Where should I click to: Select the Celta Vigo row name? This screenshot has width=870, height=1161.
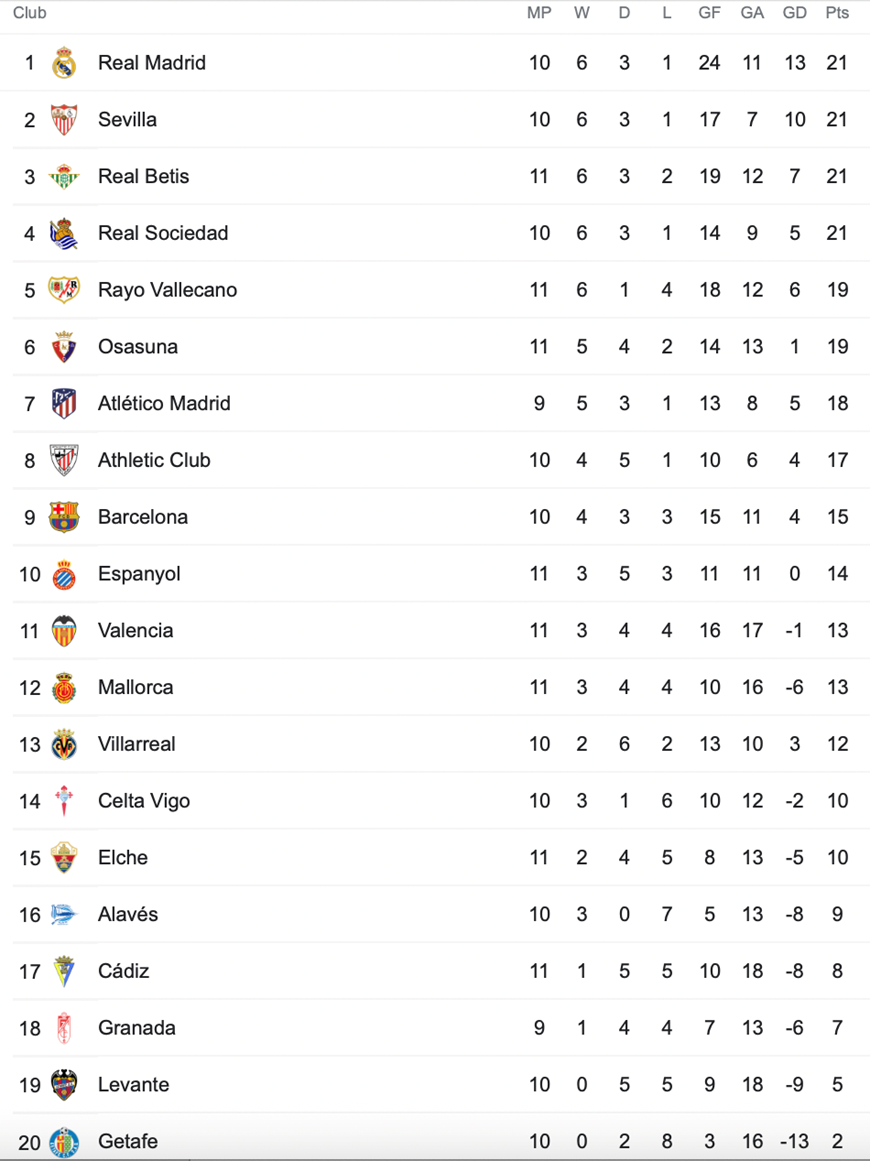(x=144, y=800)
